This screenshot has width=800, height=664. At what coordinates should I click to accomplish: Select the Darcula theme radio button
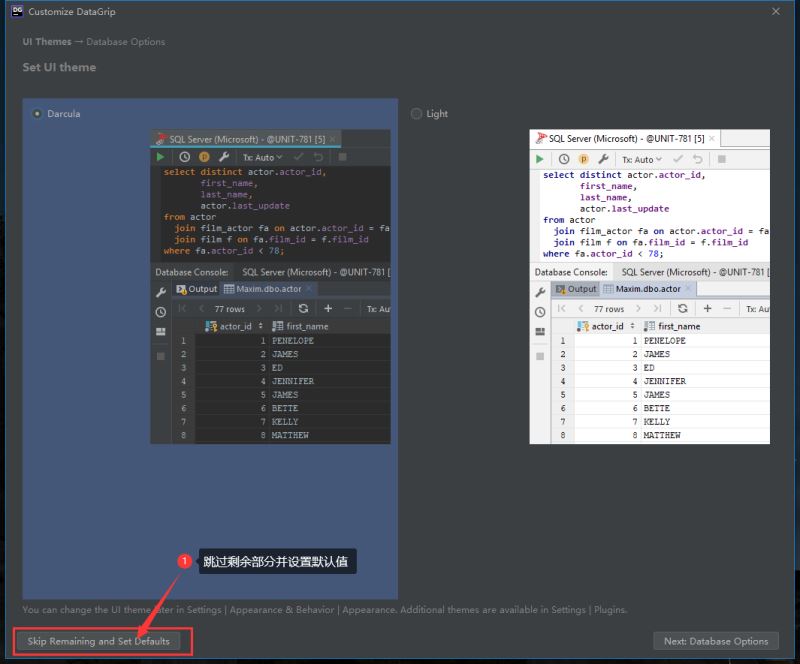pos(37,113)
